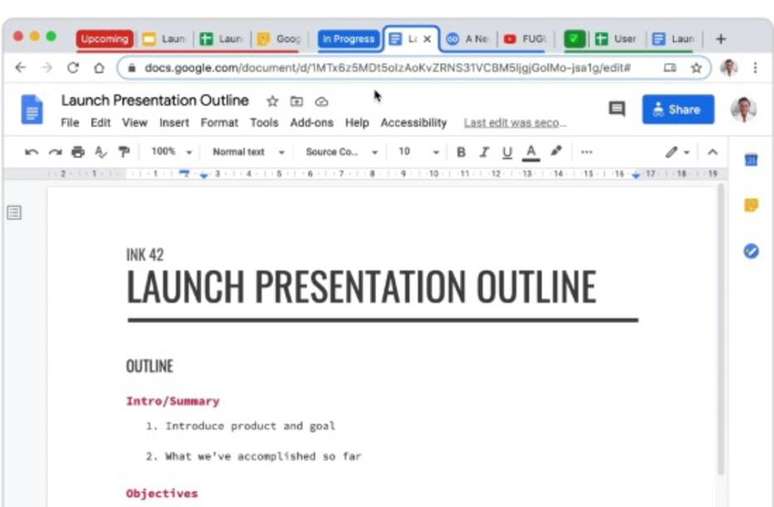Toggle italic formatting

484,152
